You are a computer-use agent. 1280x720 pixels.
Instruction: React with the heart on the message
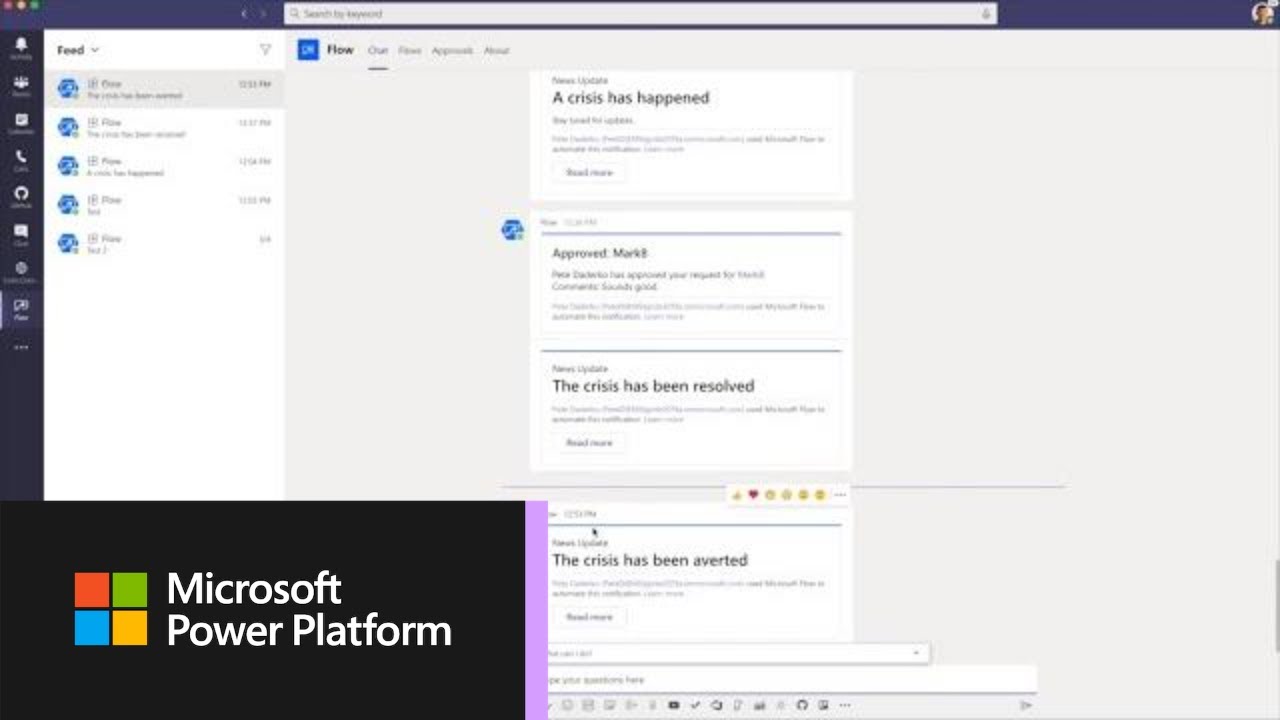pos(753,494)
